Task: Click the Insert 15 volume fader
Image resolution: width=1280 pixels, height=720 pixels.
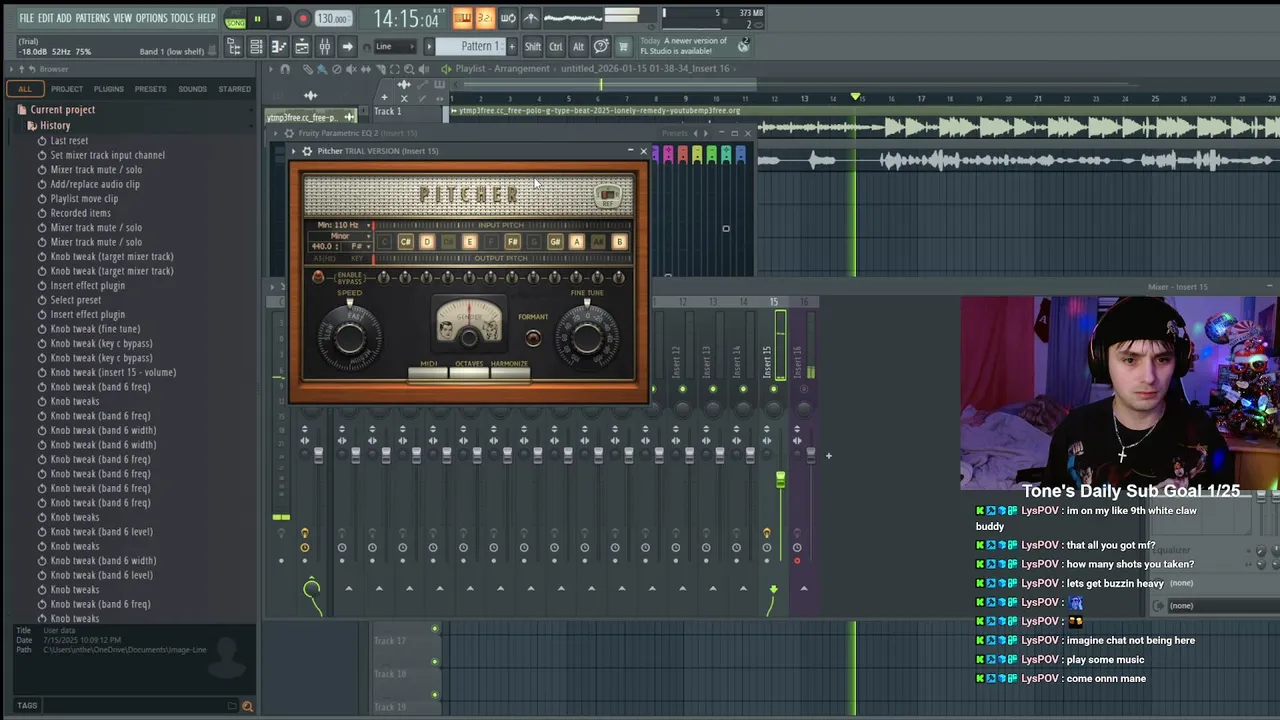Action: click(x=780, y=481)
